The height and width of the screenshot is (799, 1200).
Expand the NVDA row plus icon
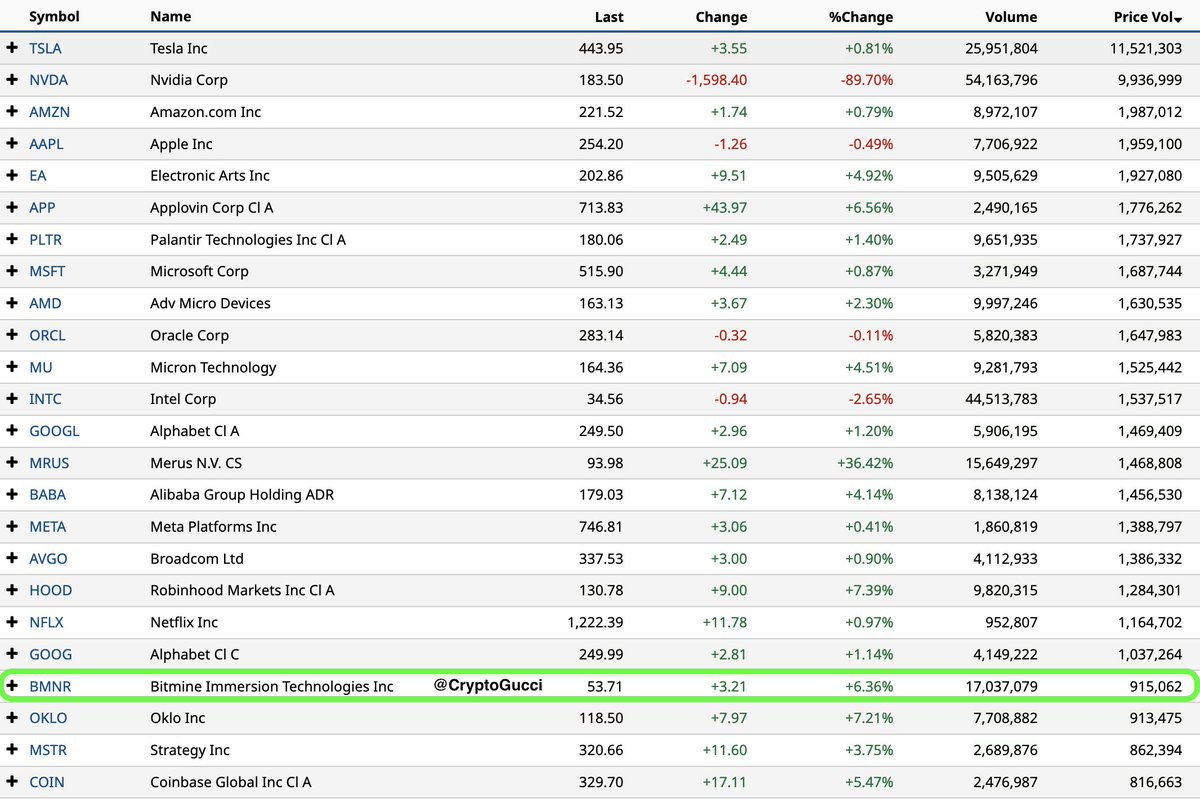[x=12, y=80]
